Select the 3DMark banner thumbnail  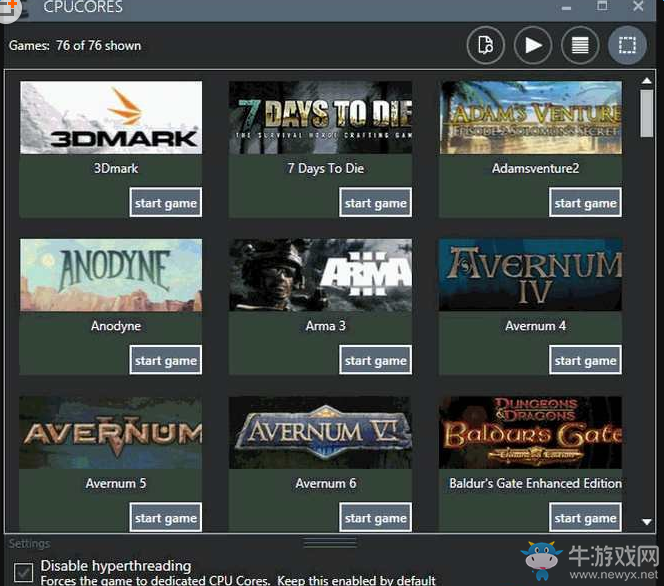[x=111, y=118]
